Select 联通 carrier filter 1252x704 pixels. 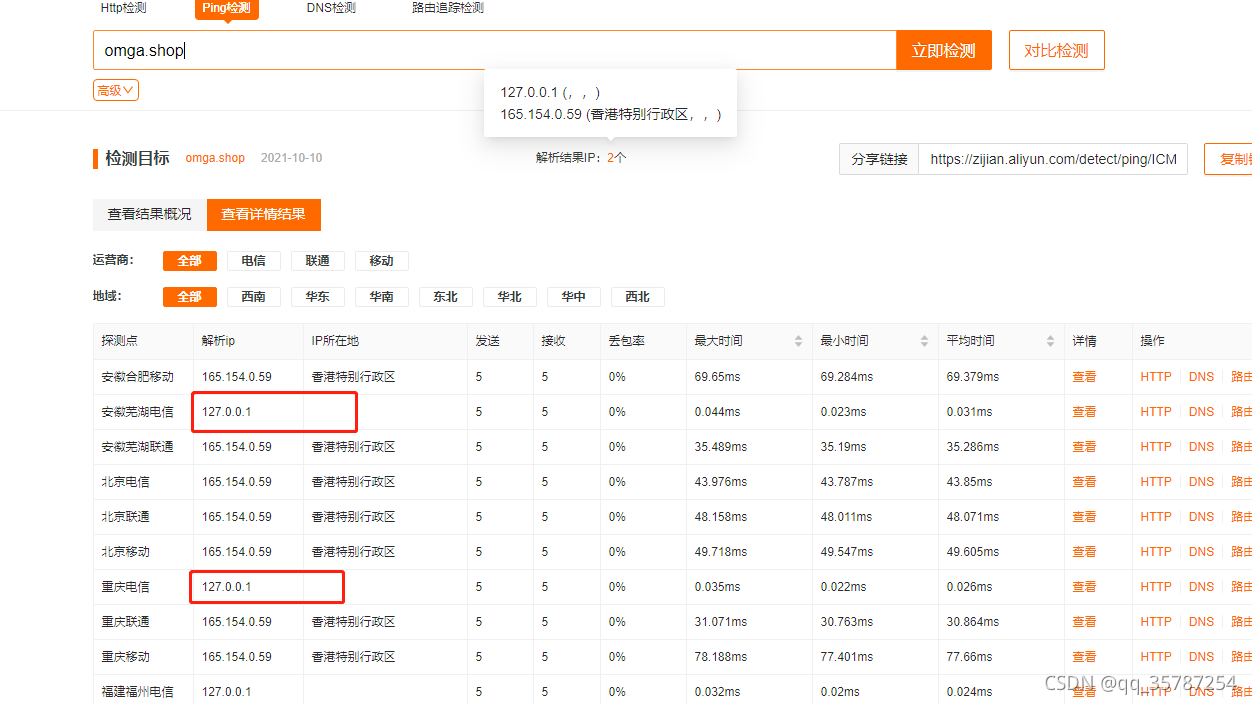click(x=318, y=261)
